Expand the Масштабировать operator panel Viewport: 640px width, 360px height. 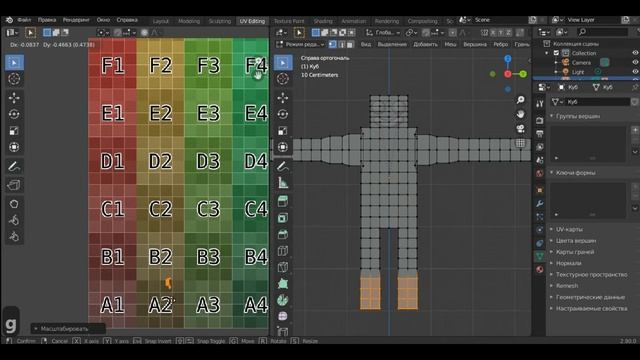tap(68, 329)
